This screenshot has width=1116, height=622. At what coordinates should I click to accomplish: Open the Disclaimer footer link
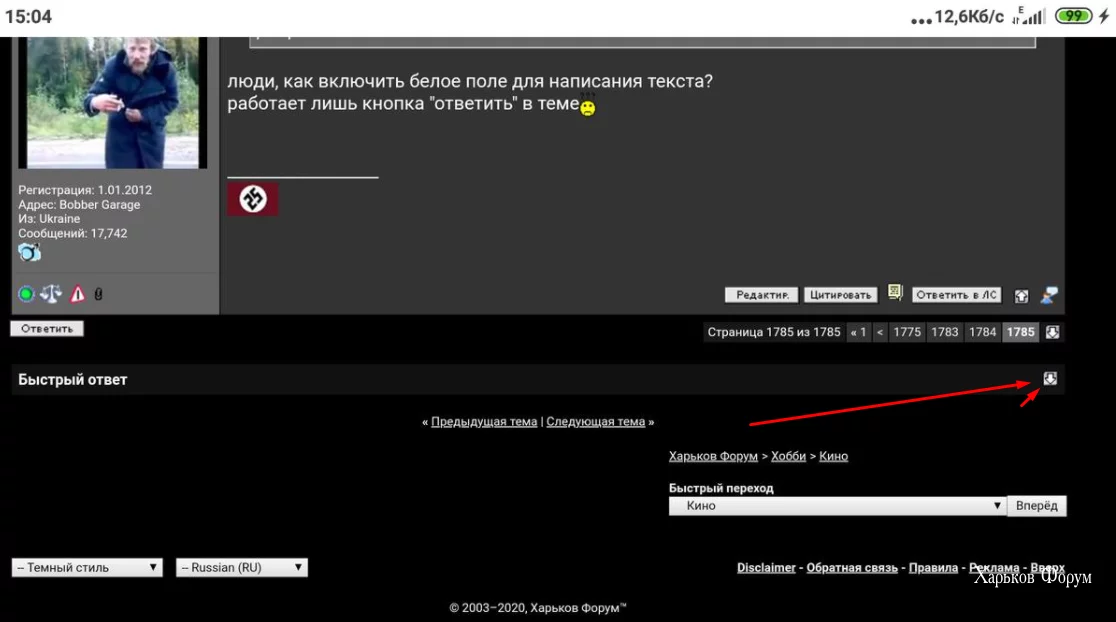[767, 568]
